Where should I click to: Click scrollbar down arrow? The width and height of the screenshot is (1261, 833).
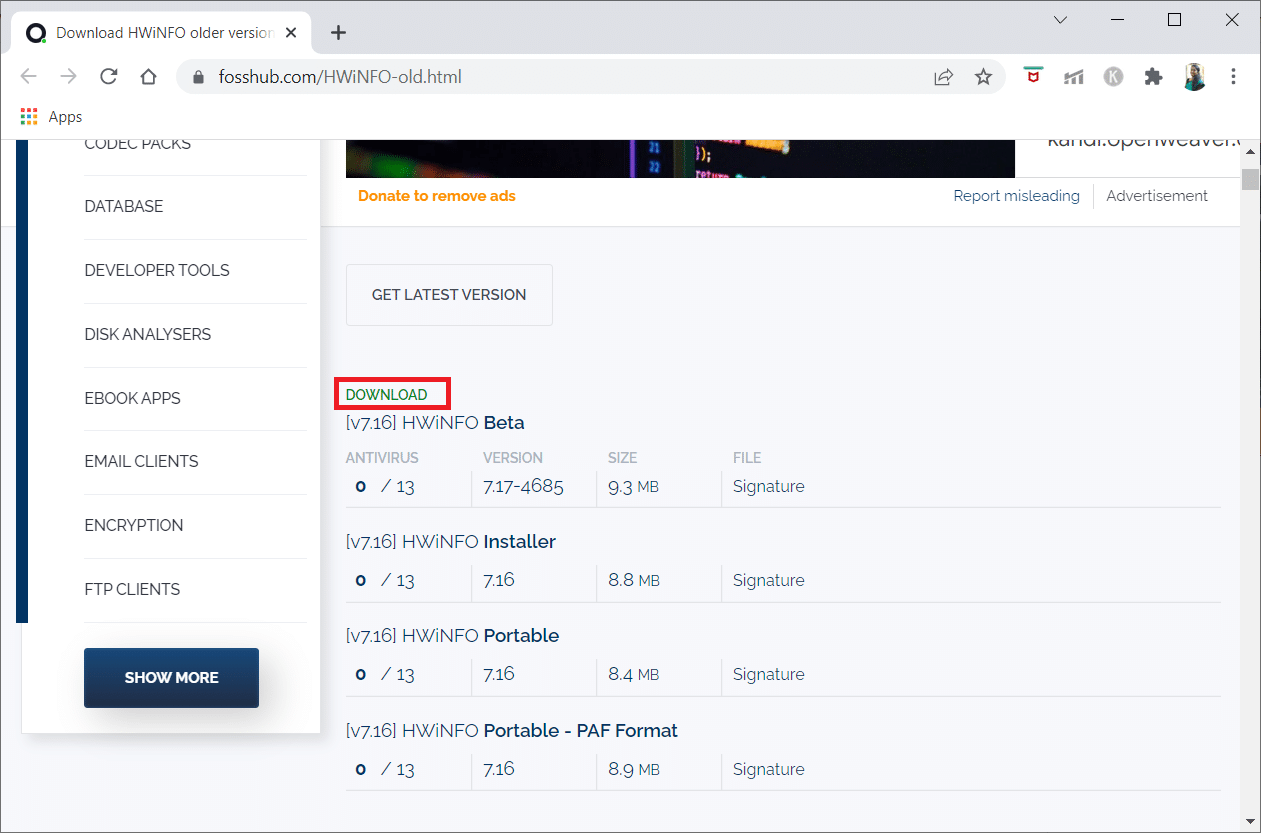[1250, 822]
